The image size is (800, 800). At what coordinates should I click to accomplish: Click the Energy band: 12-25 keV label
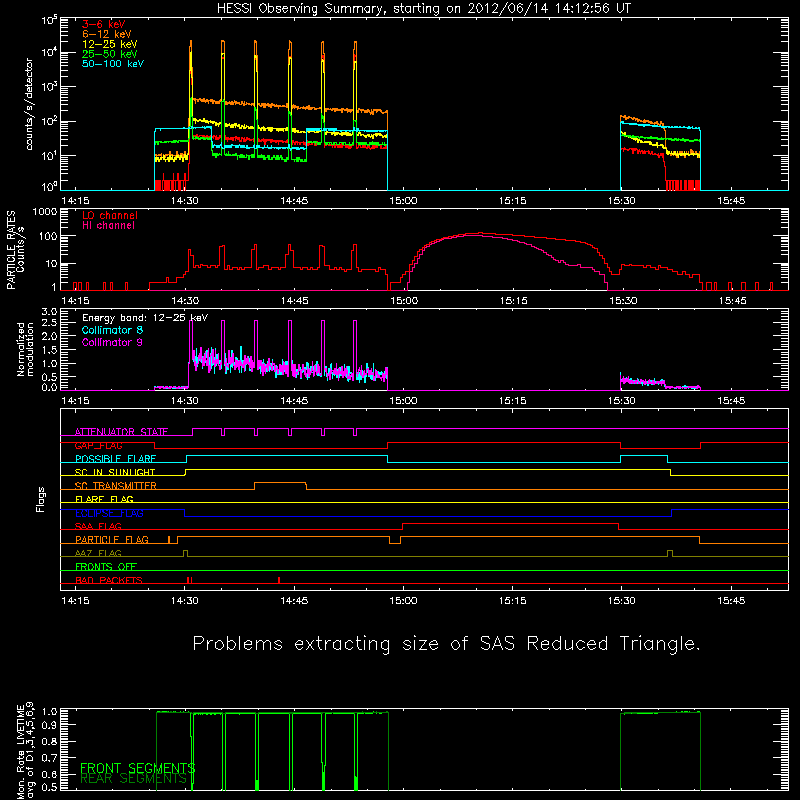[145, 318]
